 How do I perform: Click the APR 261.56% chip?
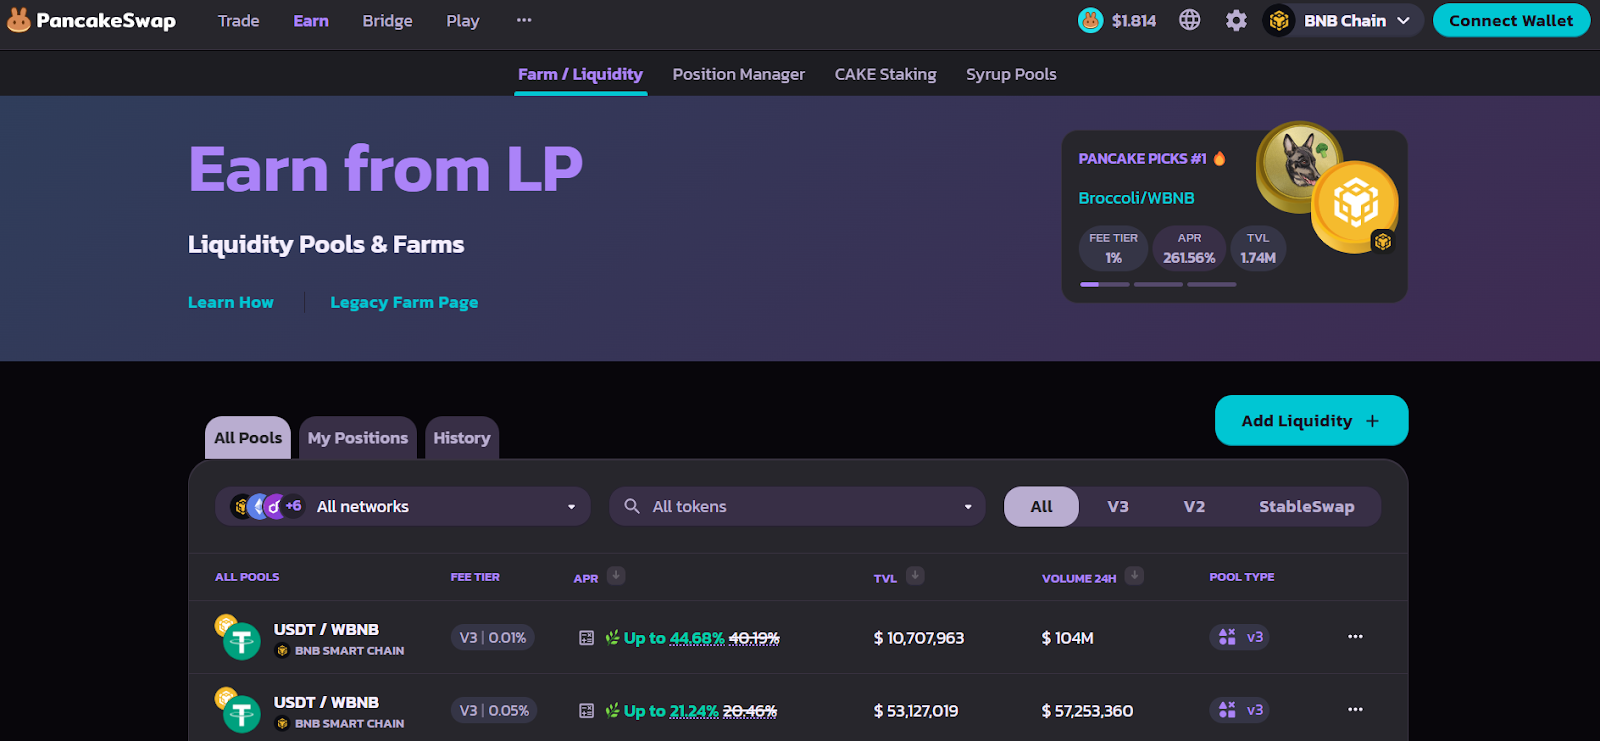point(1189,248)
